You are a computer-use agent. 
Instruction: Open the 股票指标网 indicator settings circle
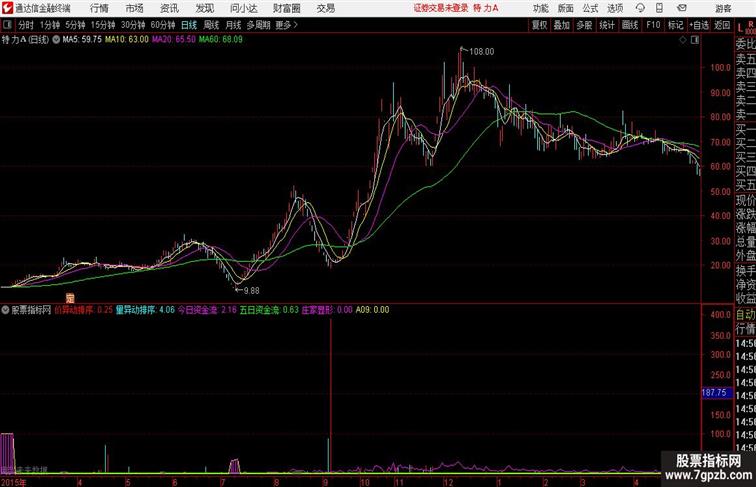(5, 310)
